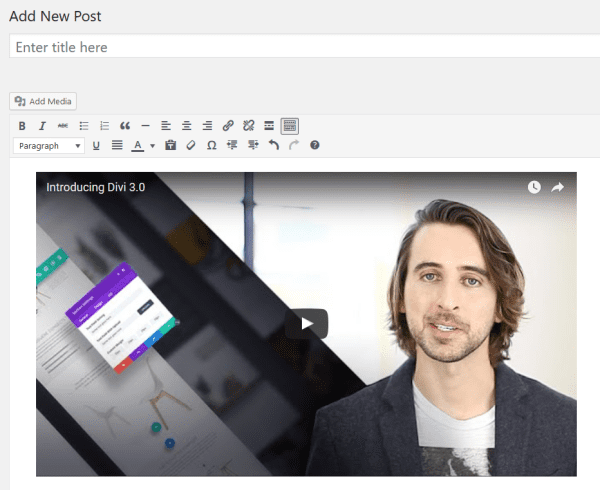
Task: Apply strikethrough to text
Action: coord(62,126)
